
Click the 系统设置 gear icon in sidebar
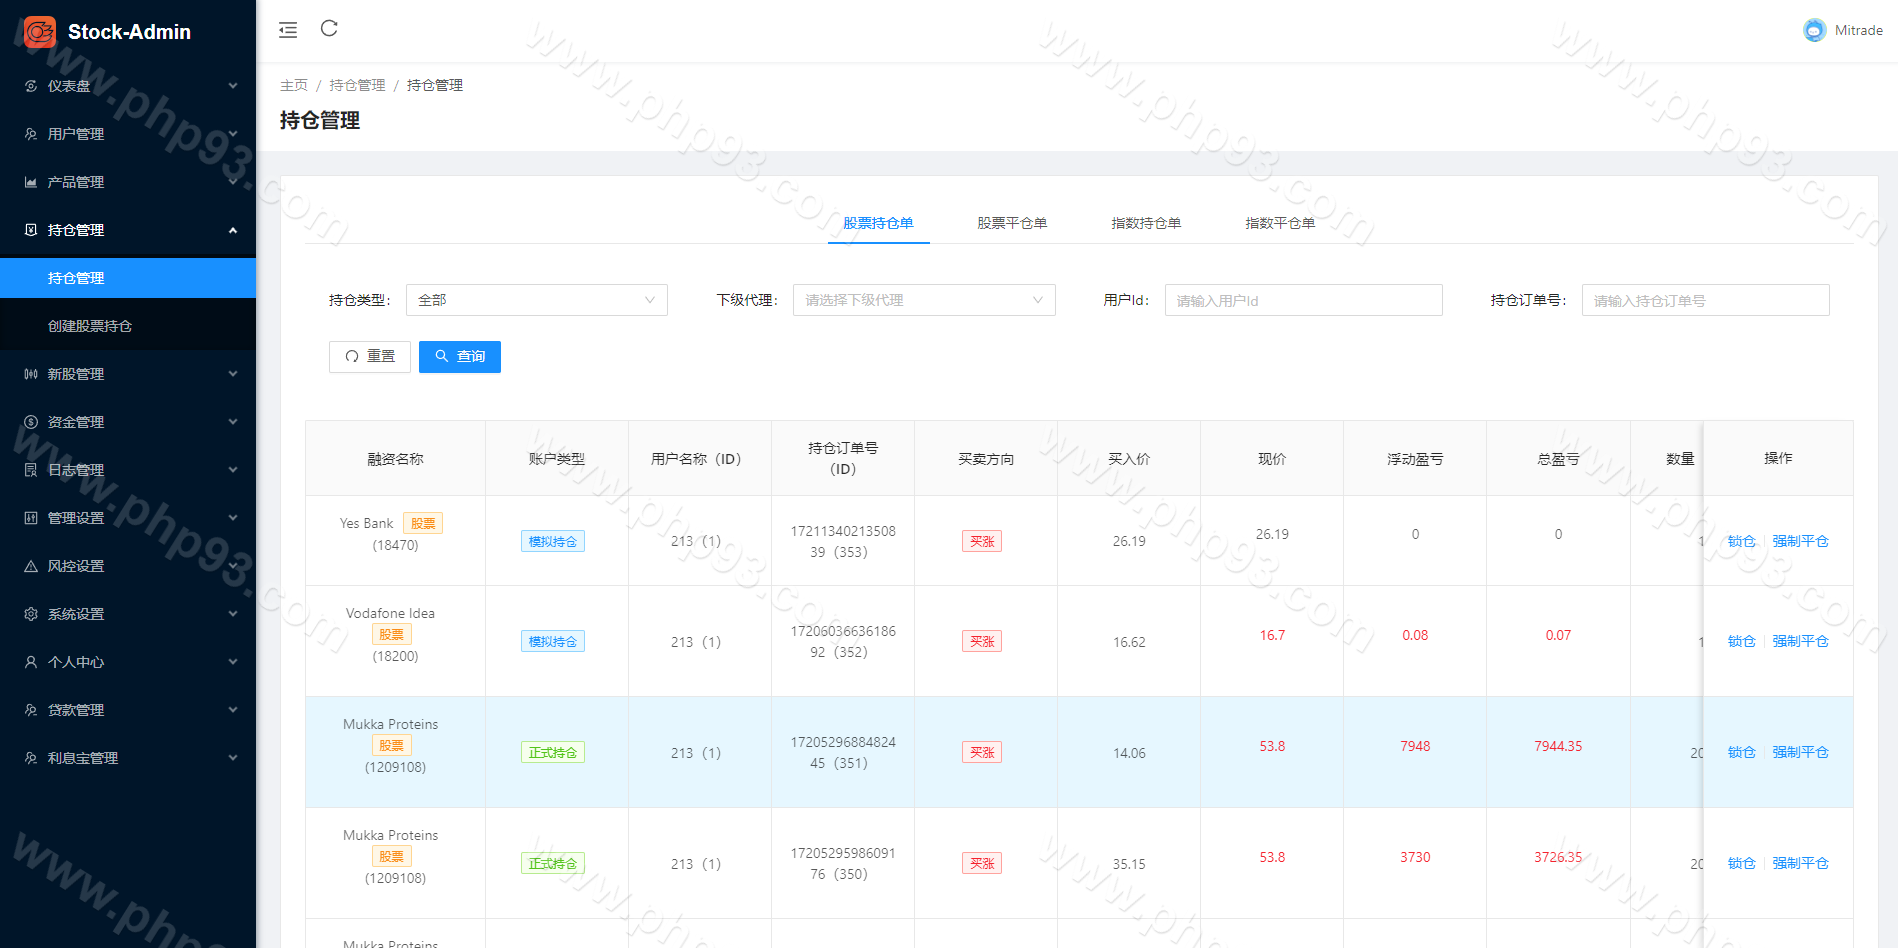[31, 614]
